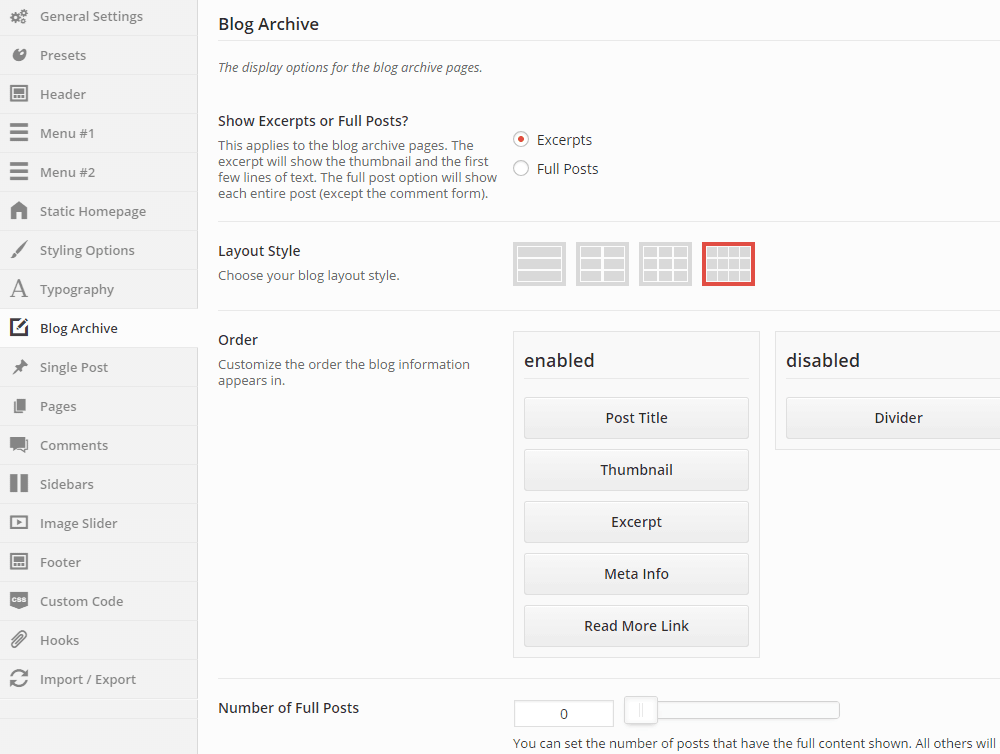Move Divider out of disabled list
This screenshot has height=754, width=1000.
897,418
